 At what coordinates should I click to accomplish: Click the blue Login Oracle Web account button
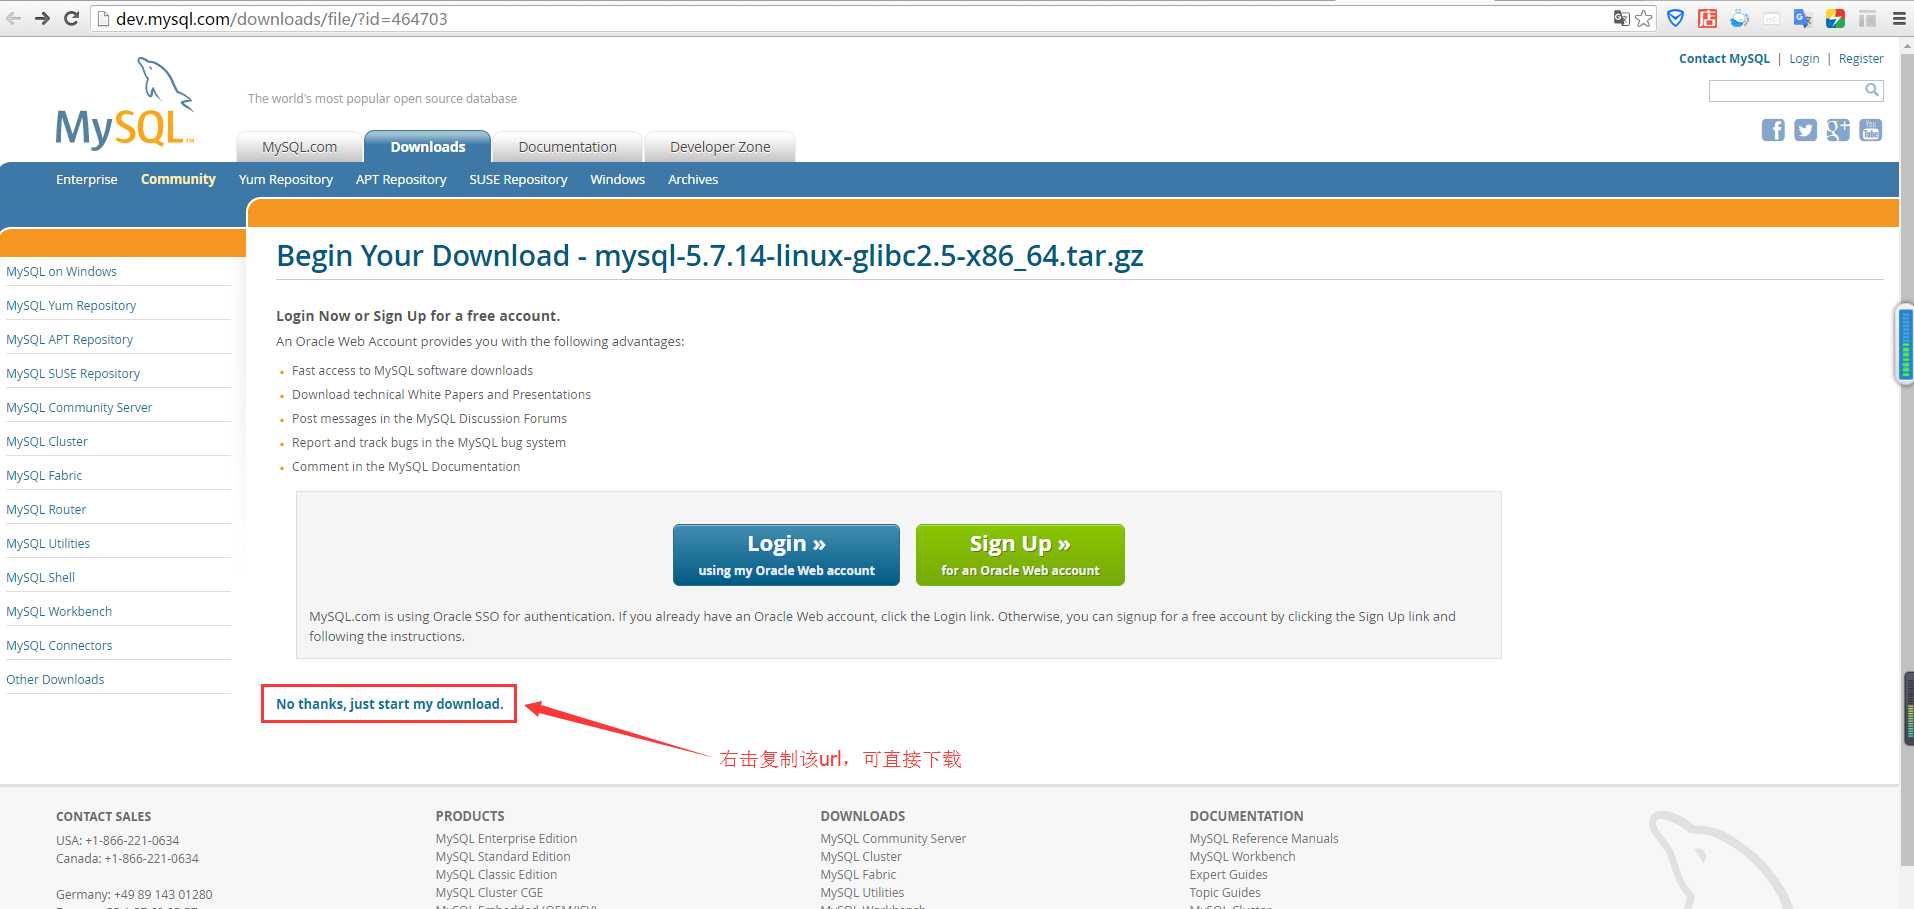[786, 555]
